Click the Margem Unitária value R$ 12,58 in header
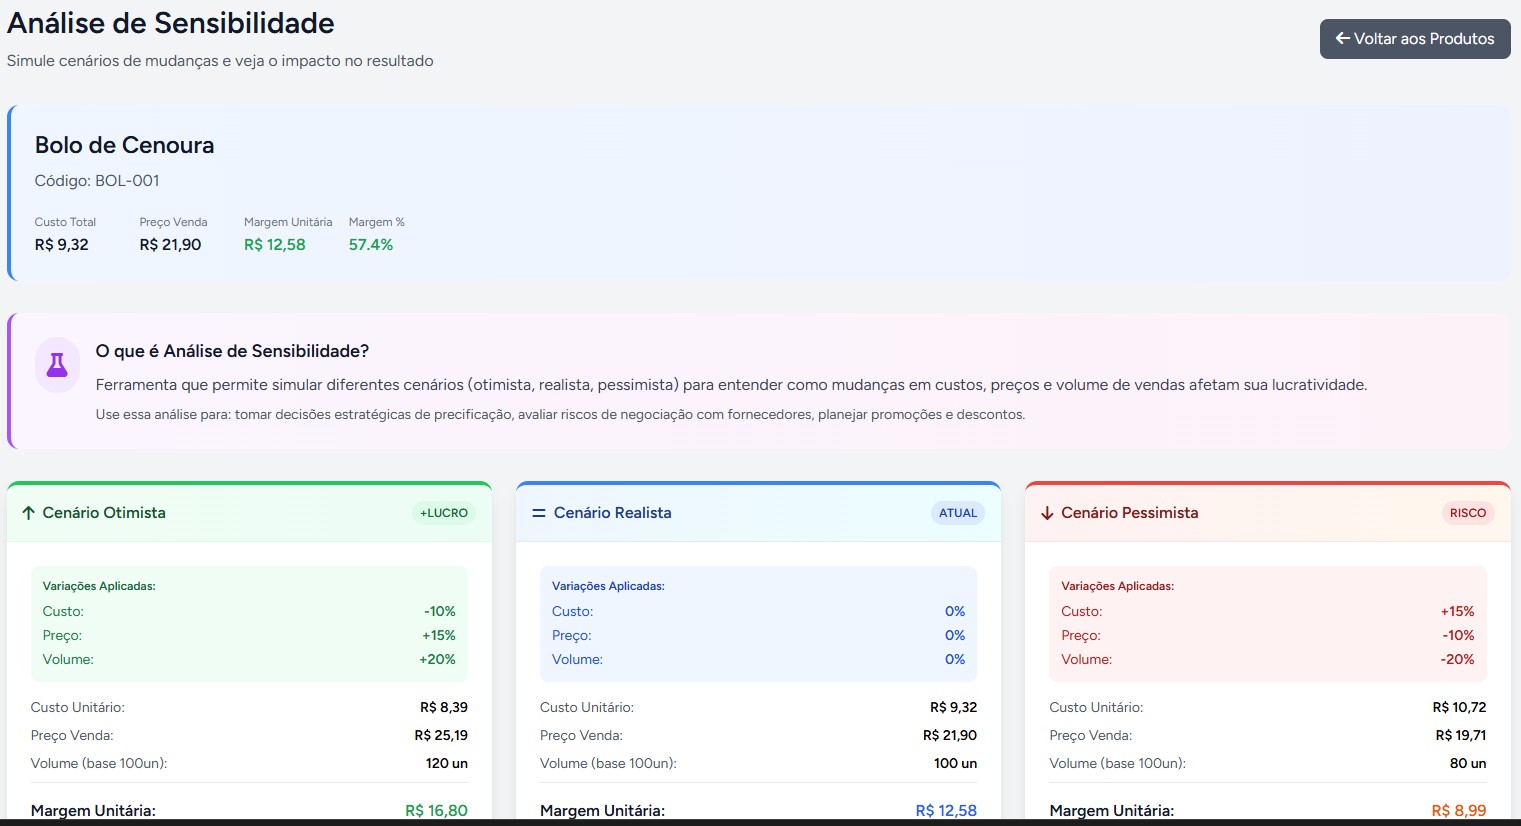 click(274, 245)
